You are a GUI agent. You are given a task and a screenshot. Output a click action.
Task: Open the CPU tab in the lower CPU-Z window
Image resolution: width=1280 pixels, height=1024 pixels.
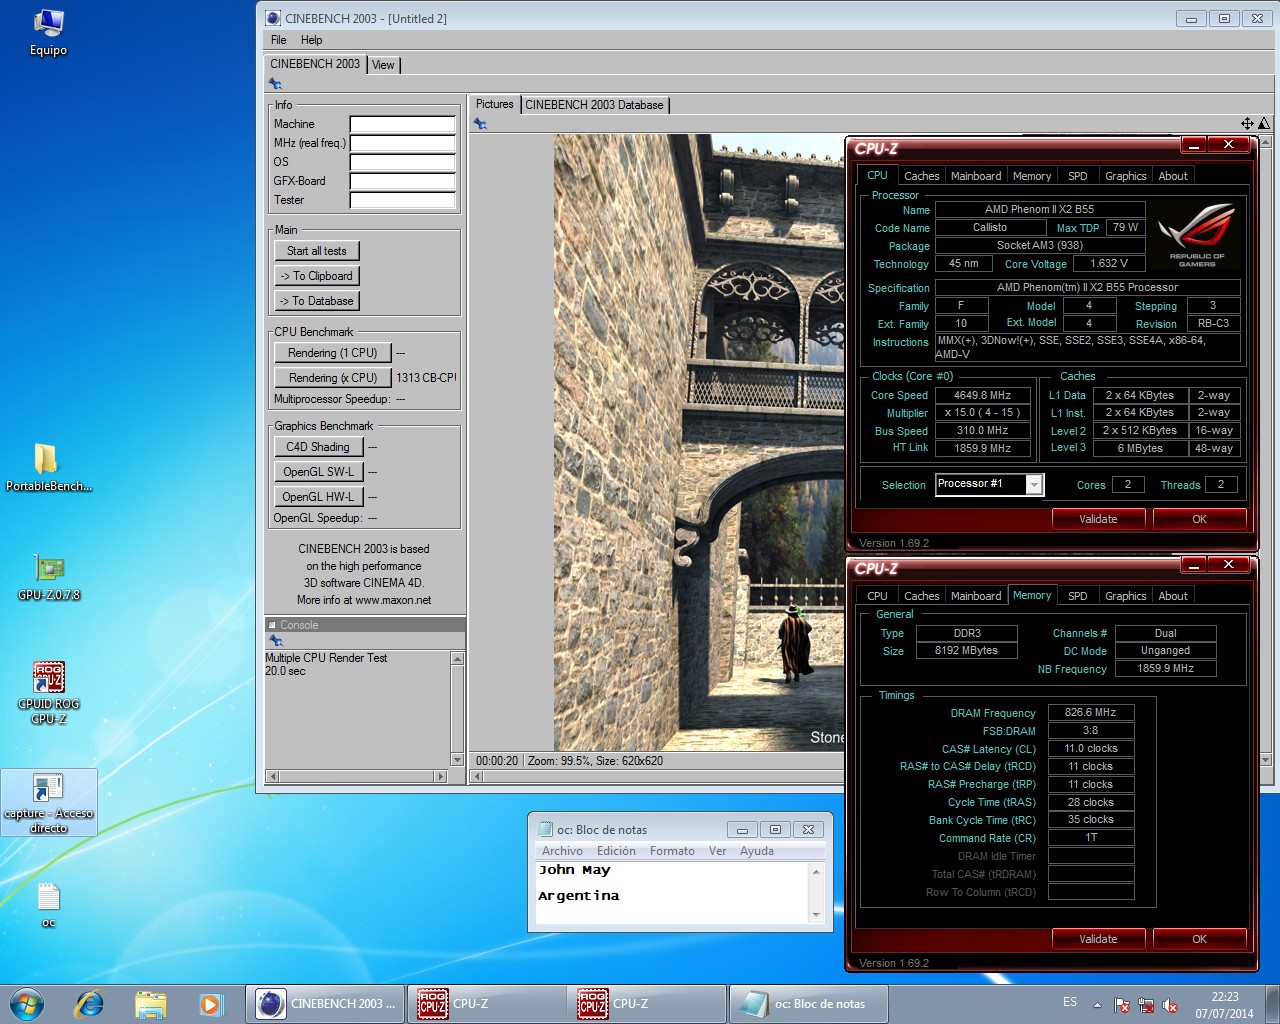(877, 596)
